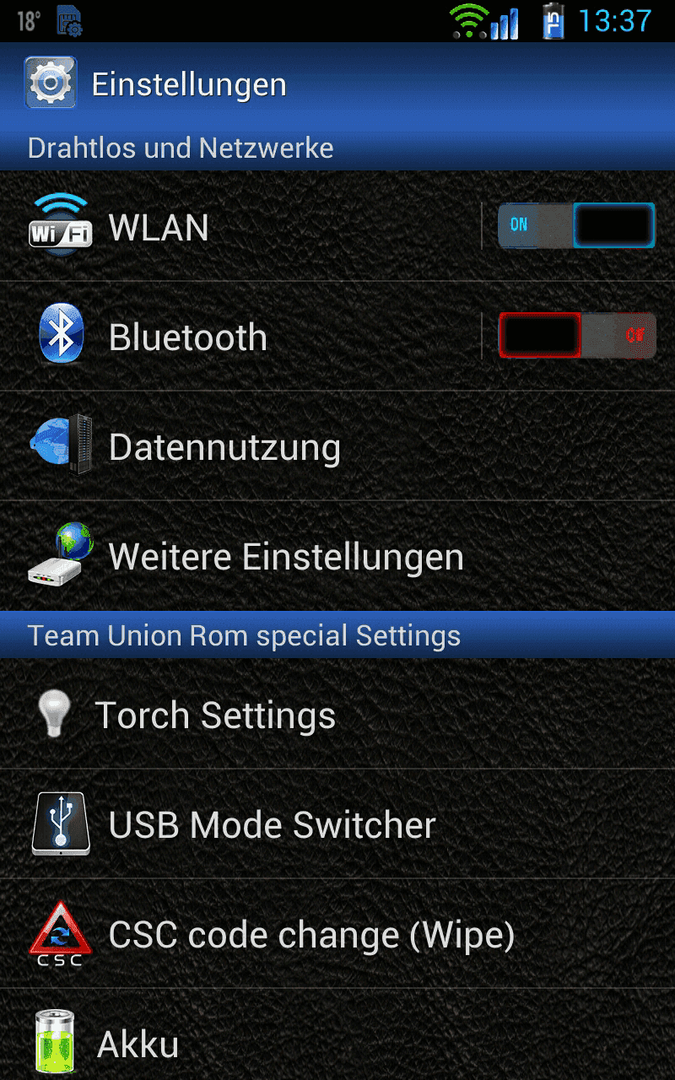Tap the status bar Wi-Fi signal indicator

pyautogui.click(x=469, y=21)
